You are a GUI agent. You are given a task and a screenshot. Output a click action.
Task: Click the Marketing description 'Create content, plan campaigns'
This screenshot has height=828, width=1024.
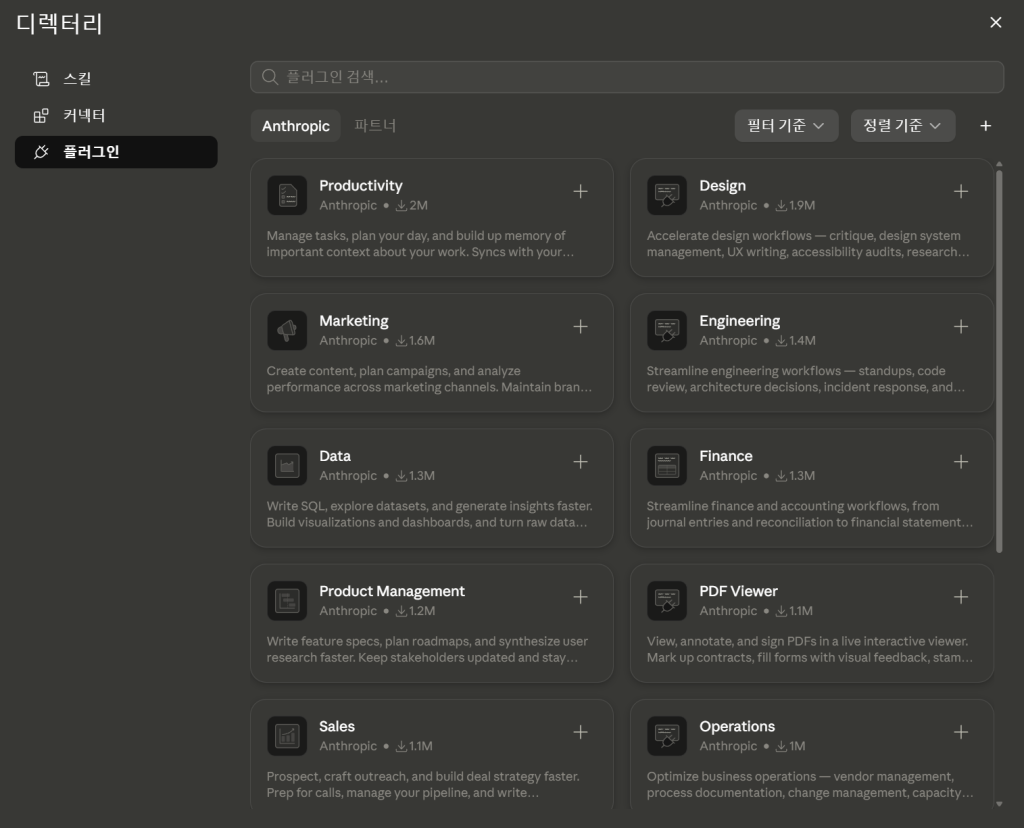coord(429,379)
